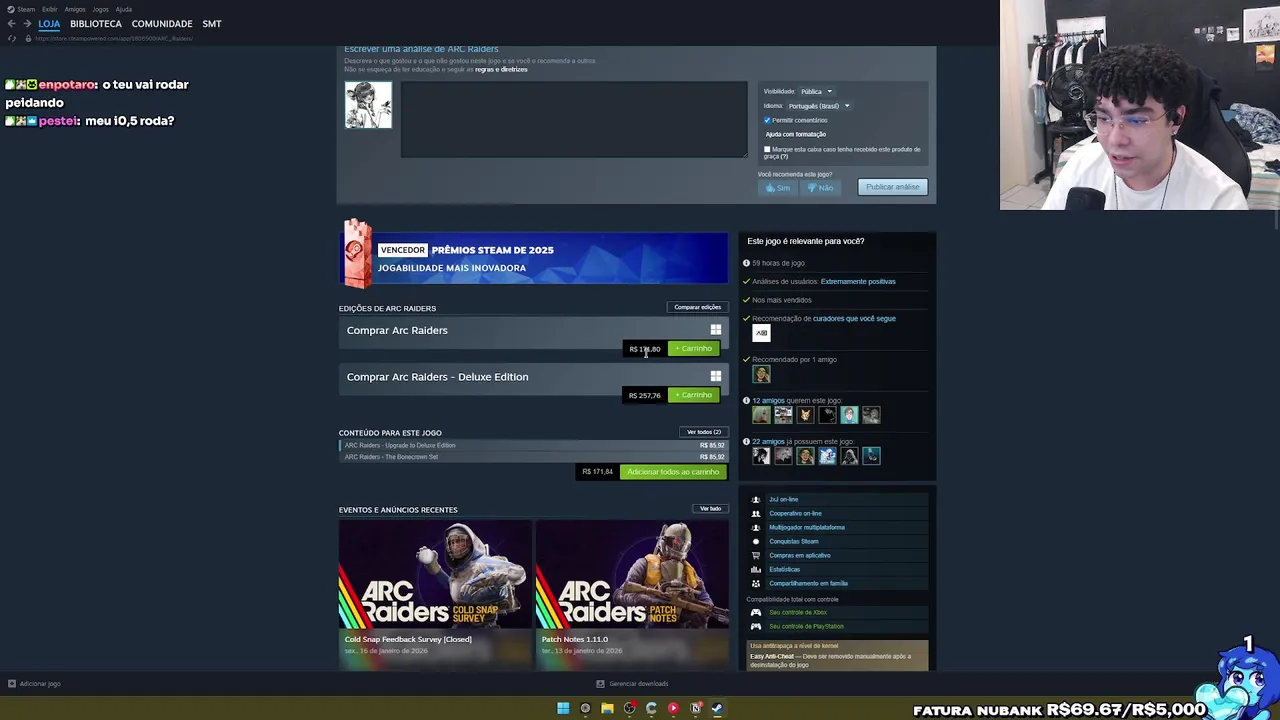Screen dimensions: 1280x720
Task: Recommend the game with the Sim thumbs-up
Action: point(778,187)
